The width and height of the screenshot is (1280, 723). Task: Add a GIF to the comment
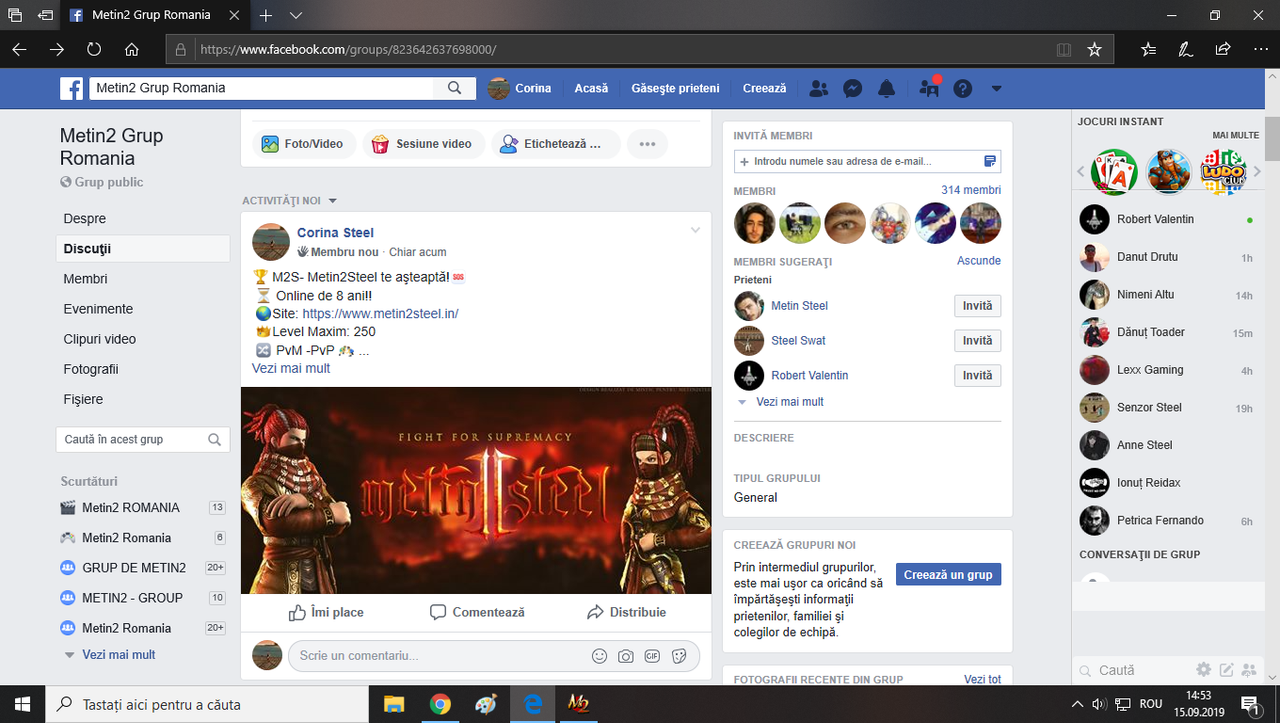pyautogui.click(x=652, y=656)
